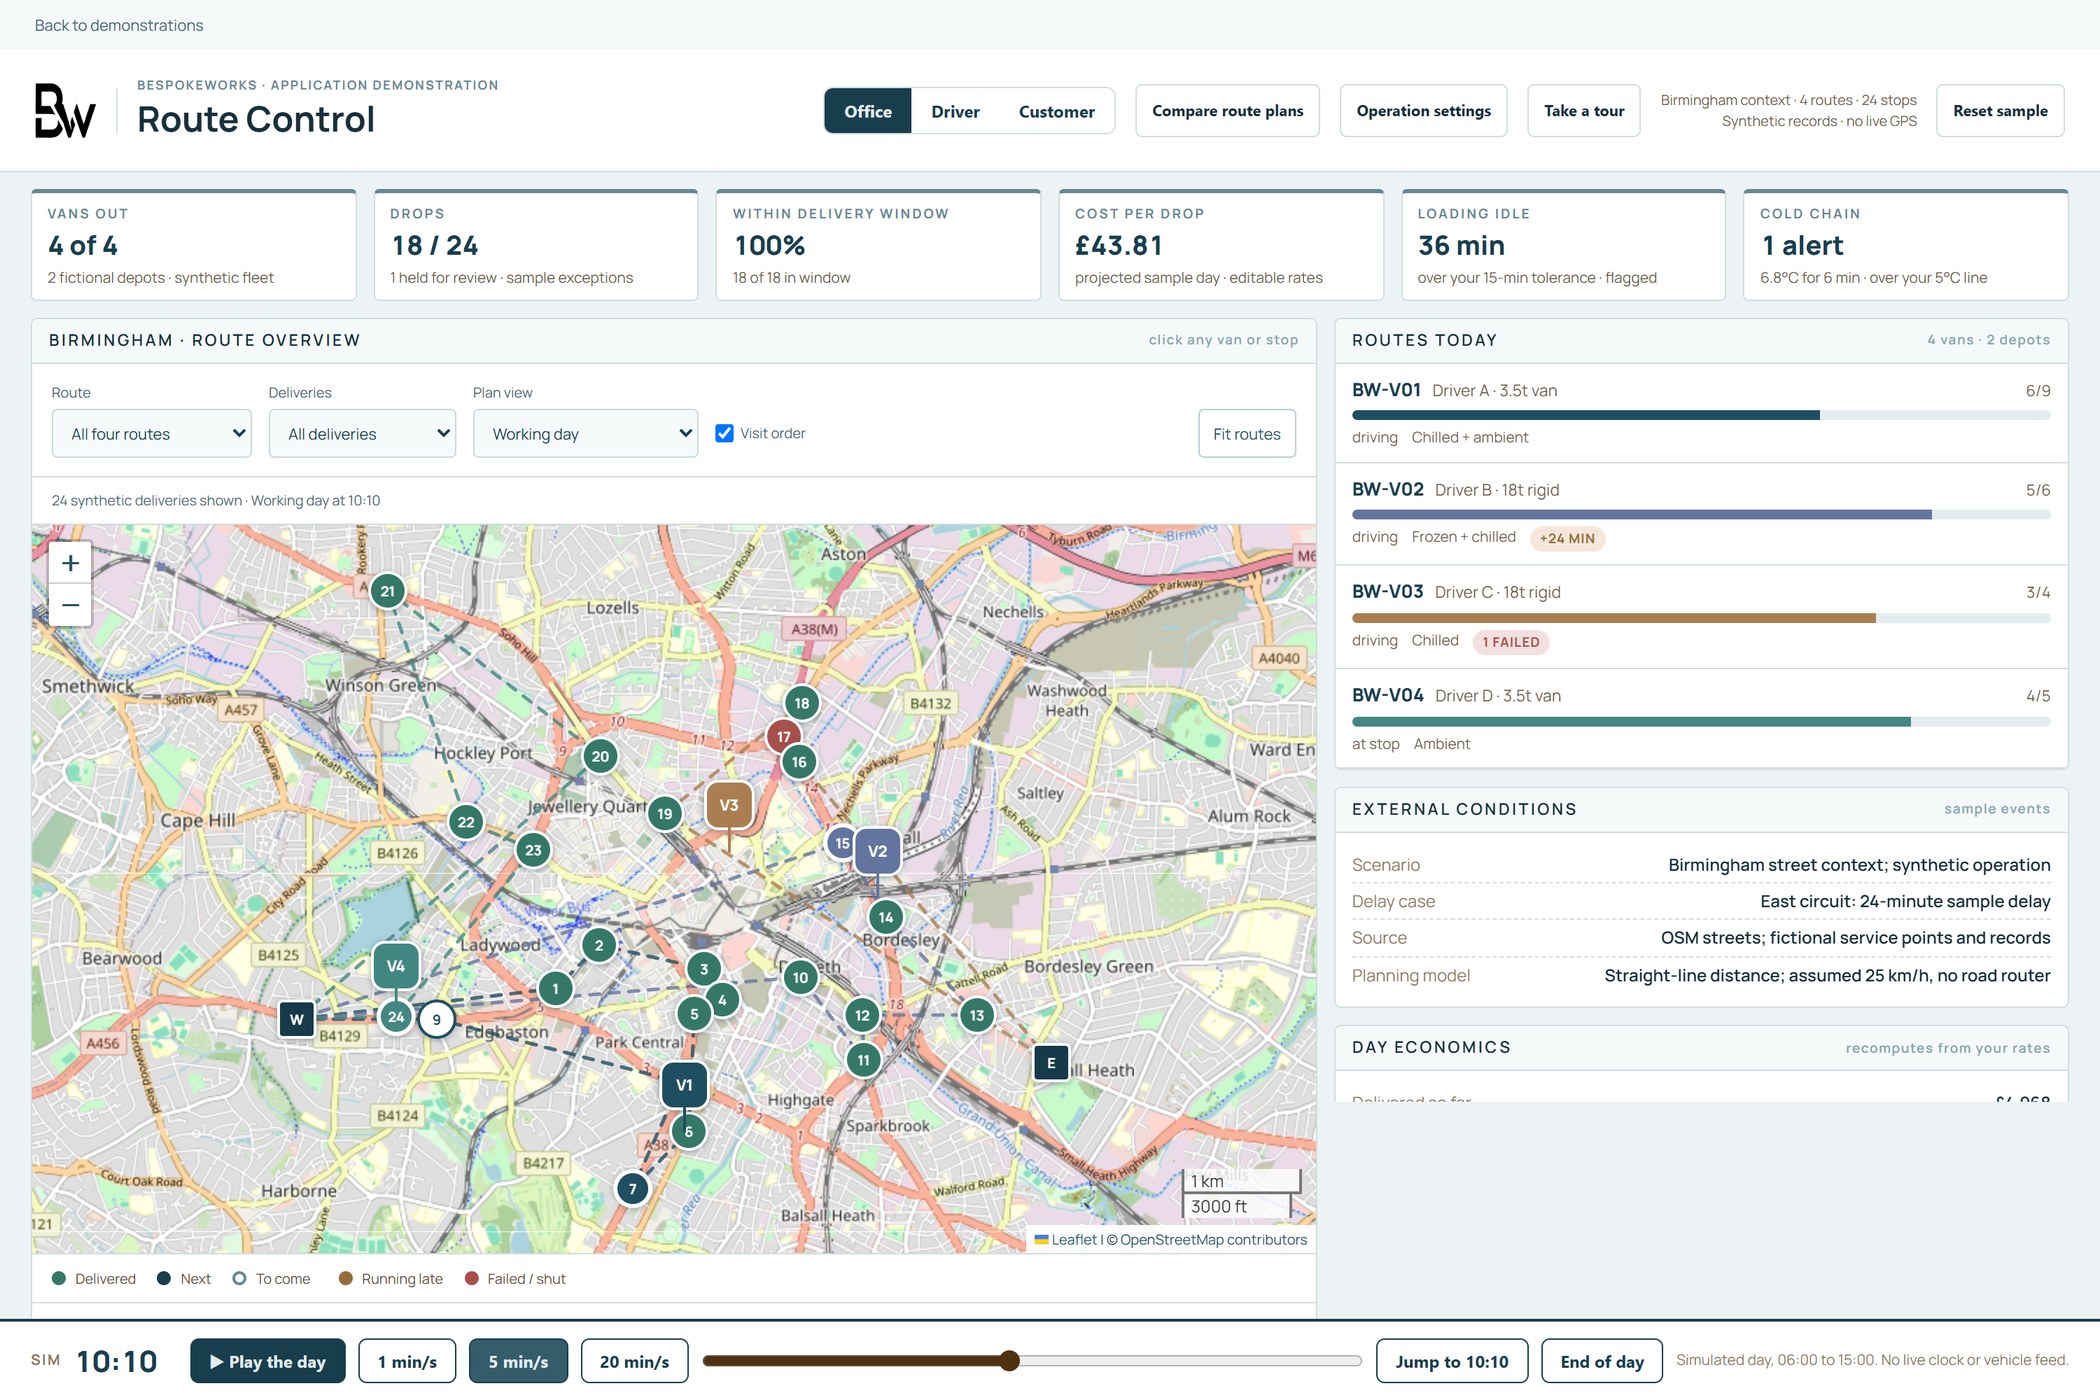
Task: Select the W depot marker
Action: tap(297, 1020)
